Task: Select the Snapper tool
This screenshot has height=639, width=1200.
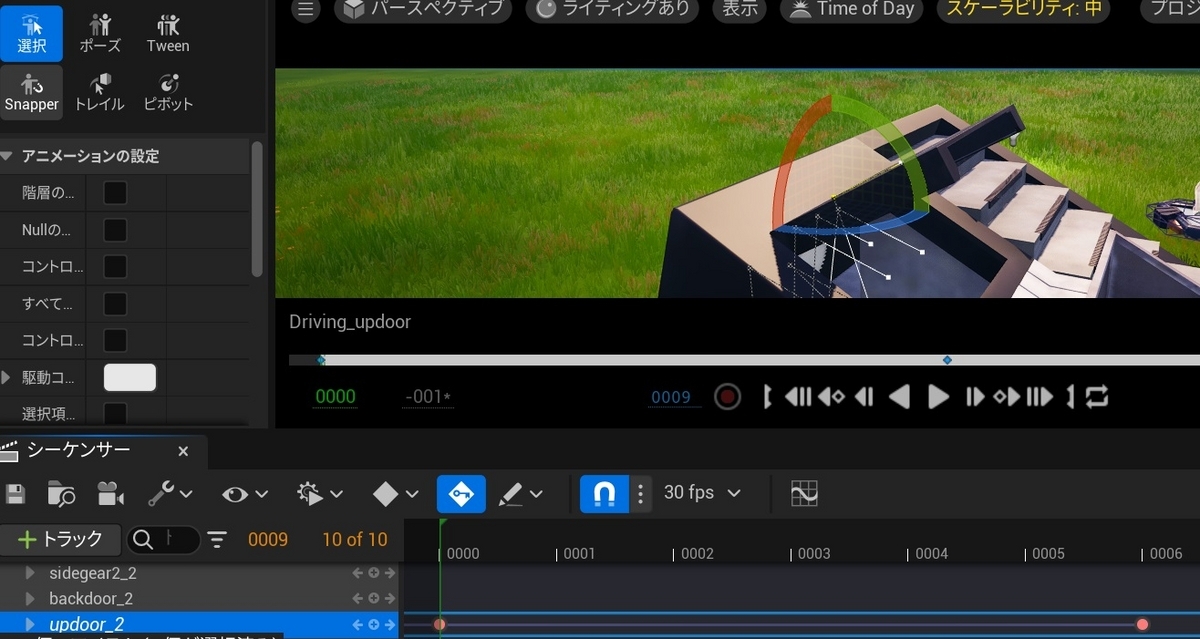Action: click(x=31, y=92)
